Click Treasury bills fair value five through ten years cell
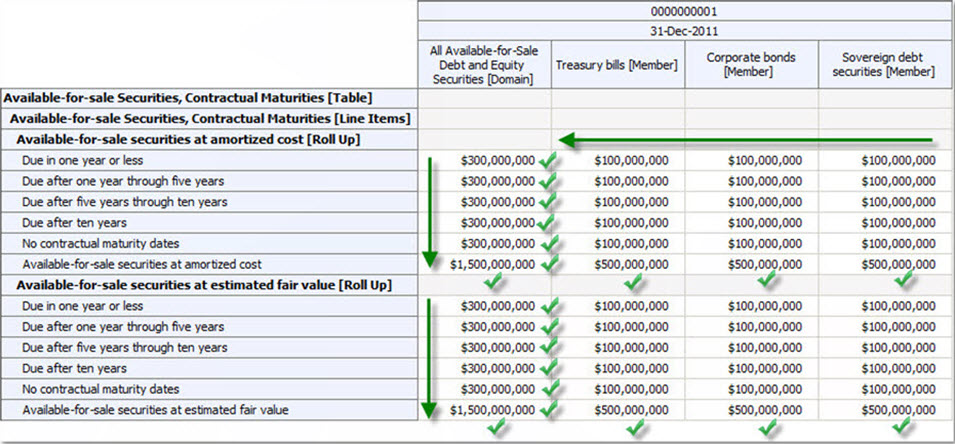The height and width of the screenshot is (444, 955). 618,348
